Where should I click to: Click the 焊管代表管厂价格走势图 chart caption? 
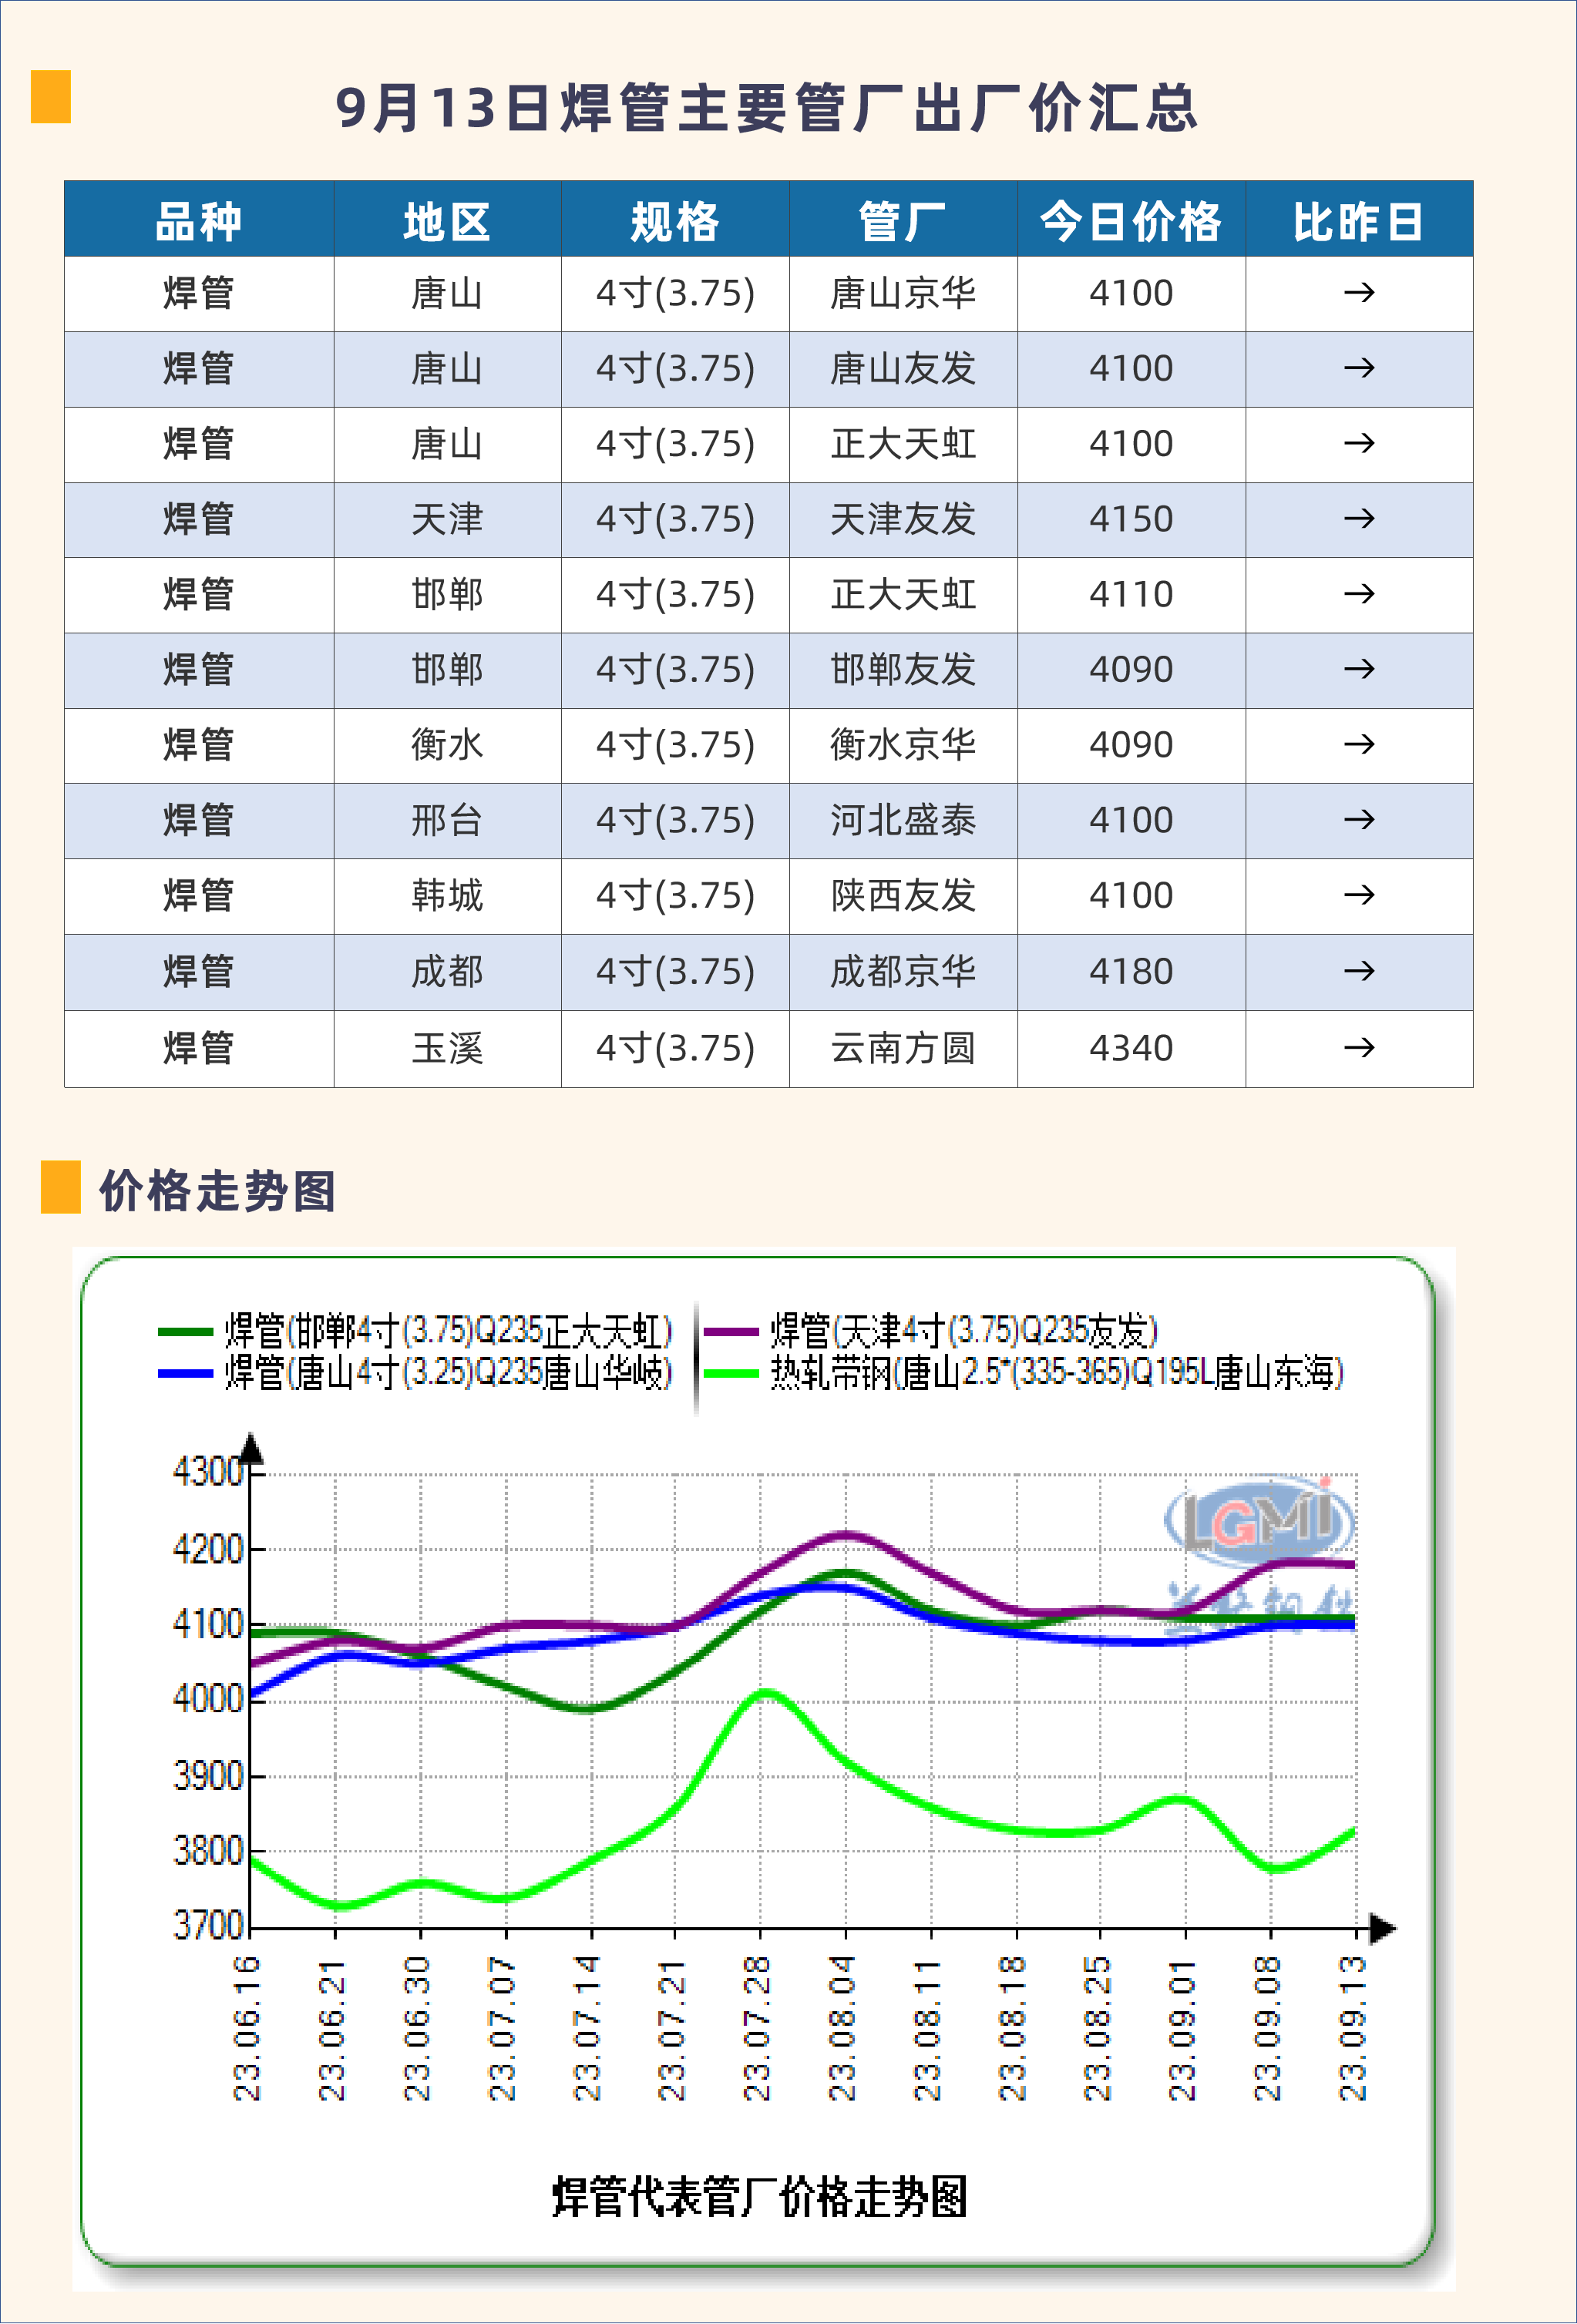point(759,2197)
